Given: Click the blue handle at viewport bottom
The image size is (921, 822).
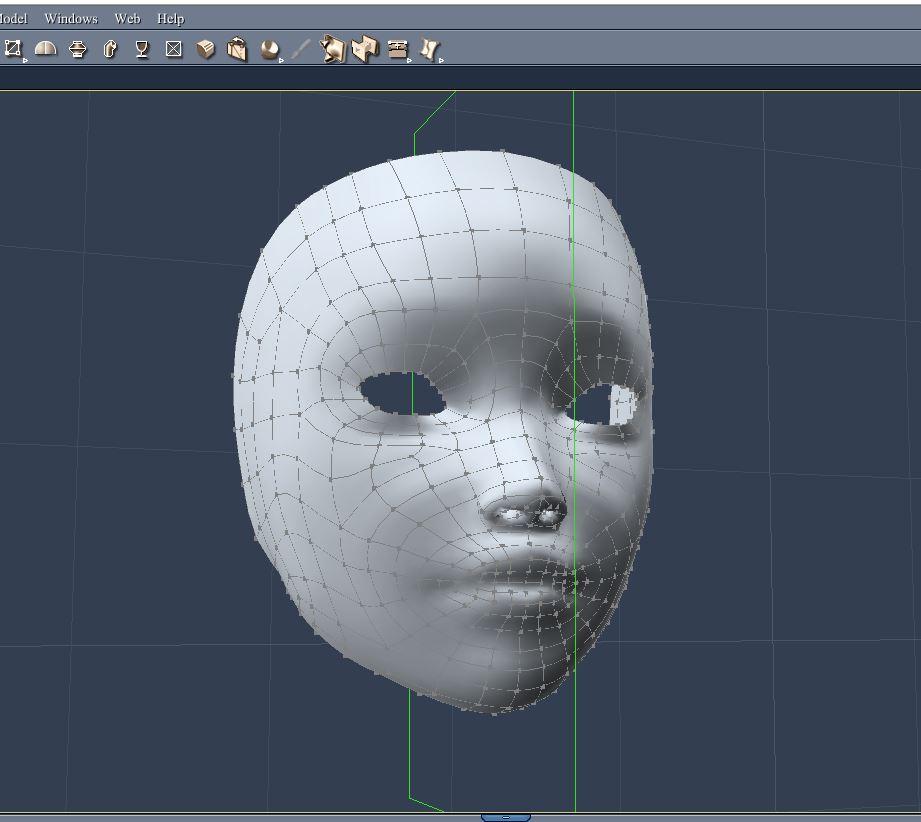Looking at the screenshot, I should (x=506, y=817).
